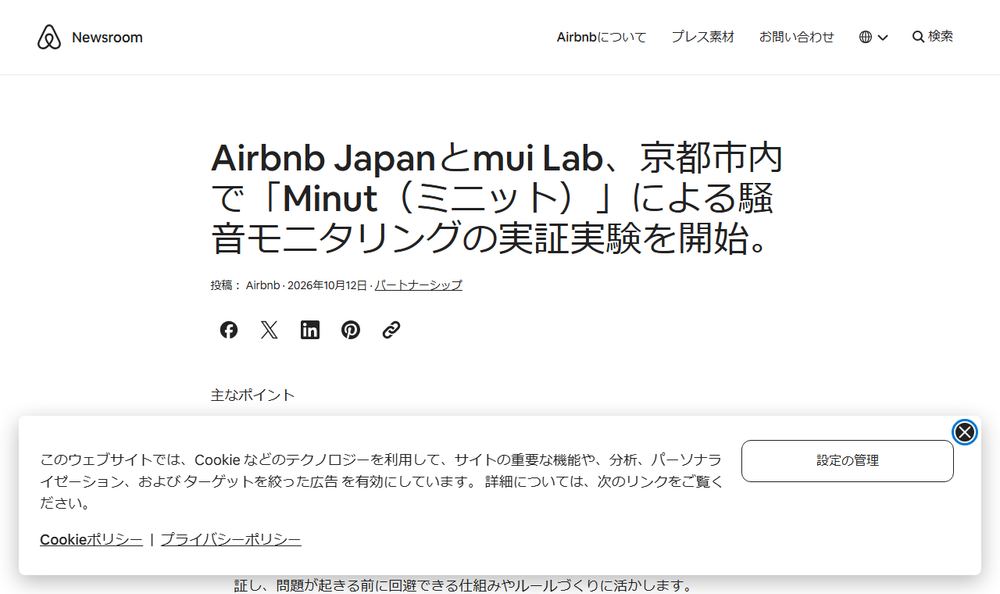Viewport: 1000px width, 594px height.
Task: Share article on LinkedIn
Action: [x=310, y=330]
